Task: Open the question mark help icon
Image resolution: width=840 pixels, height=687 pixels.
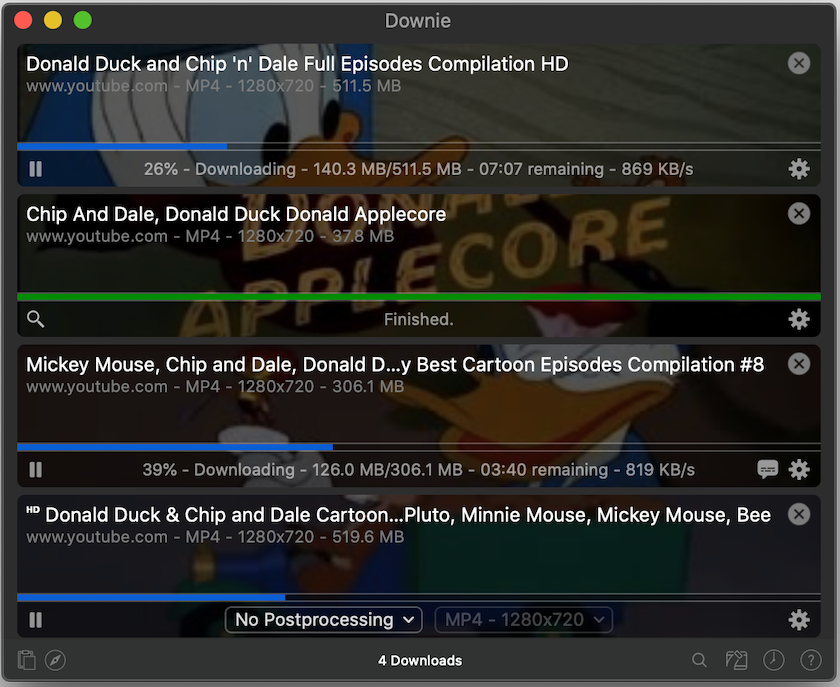Action: (811, 660)
